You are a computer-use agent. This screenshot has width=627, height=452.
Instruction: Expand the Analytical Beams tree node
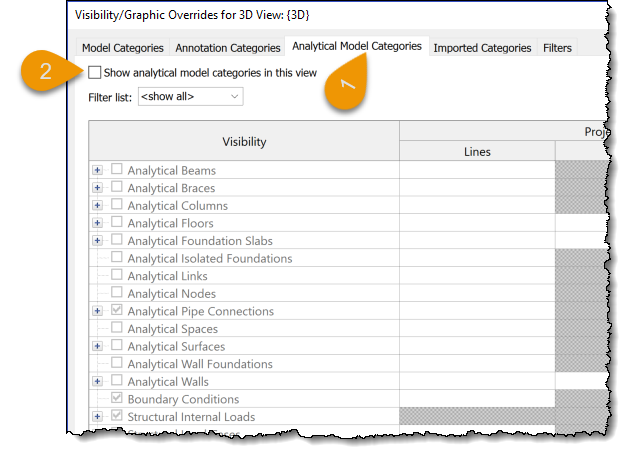[98, 171]
